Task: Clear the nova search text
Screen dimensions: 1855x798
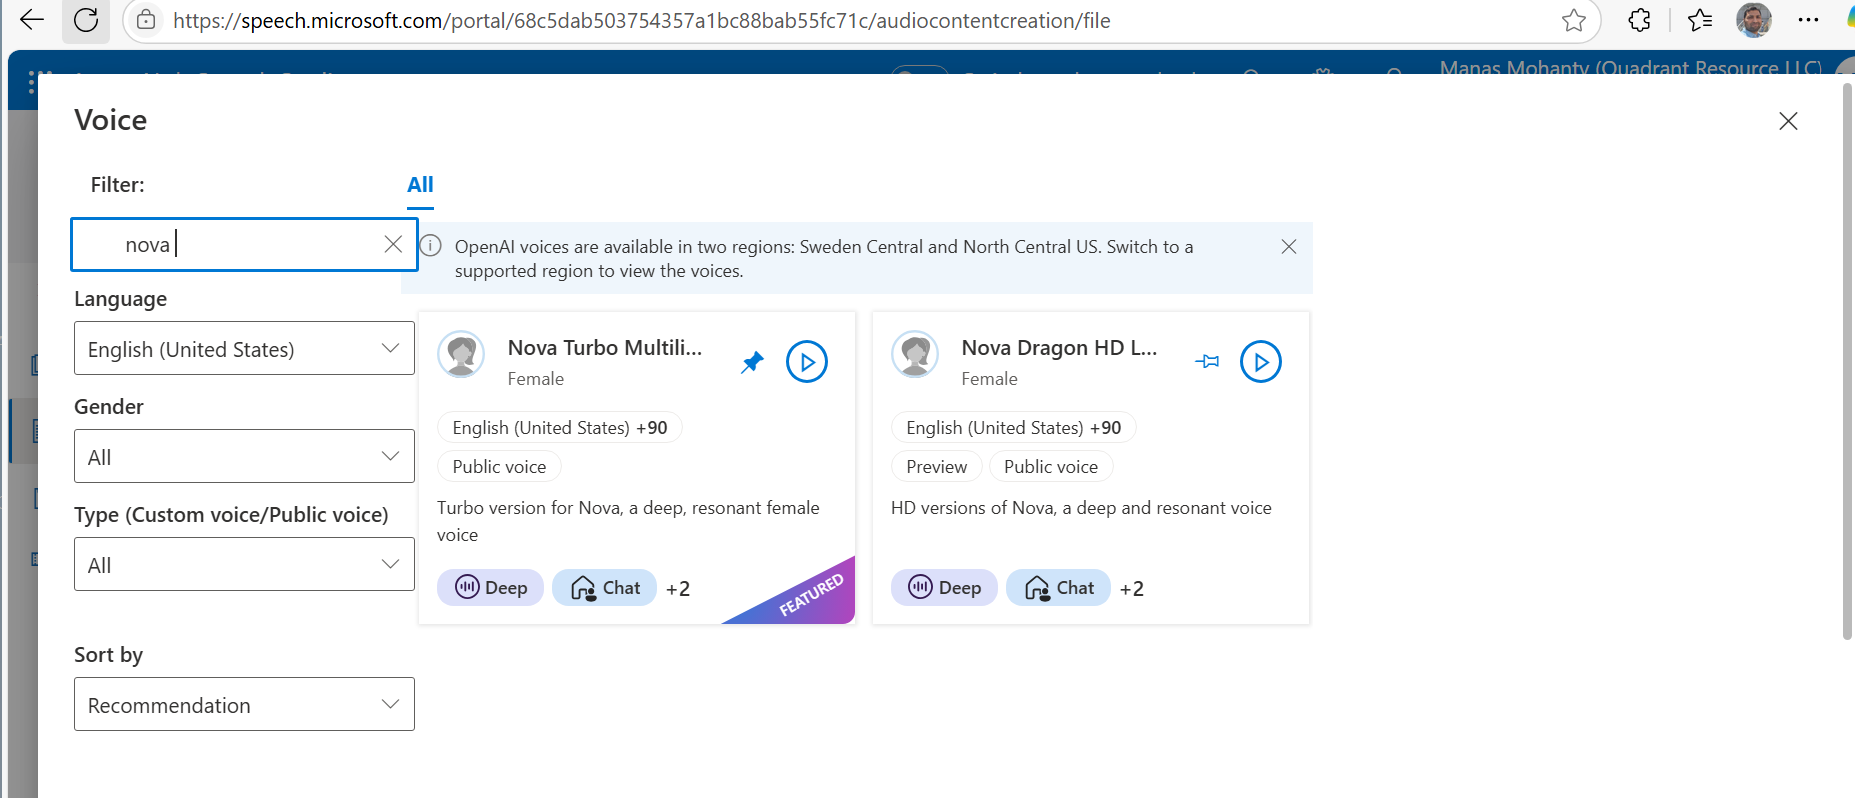Action: point(393,244)
